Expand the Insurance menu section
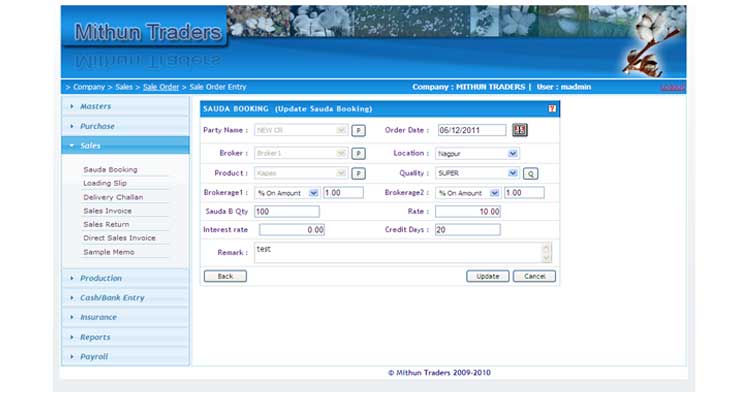Viewport: 732px width, 393px height. tap(125, 317)
